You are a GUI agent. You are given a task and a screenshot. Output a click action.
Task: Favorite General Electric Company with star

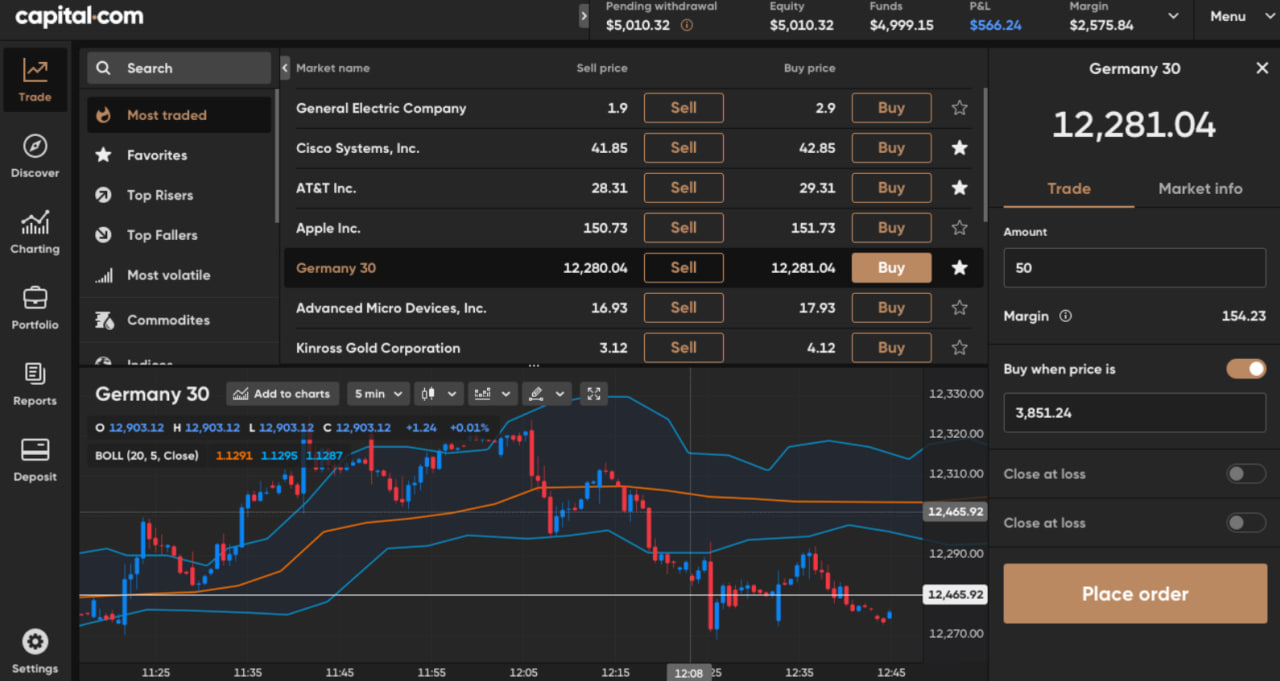(959, 108)
